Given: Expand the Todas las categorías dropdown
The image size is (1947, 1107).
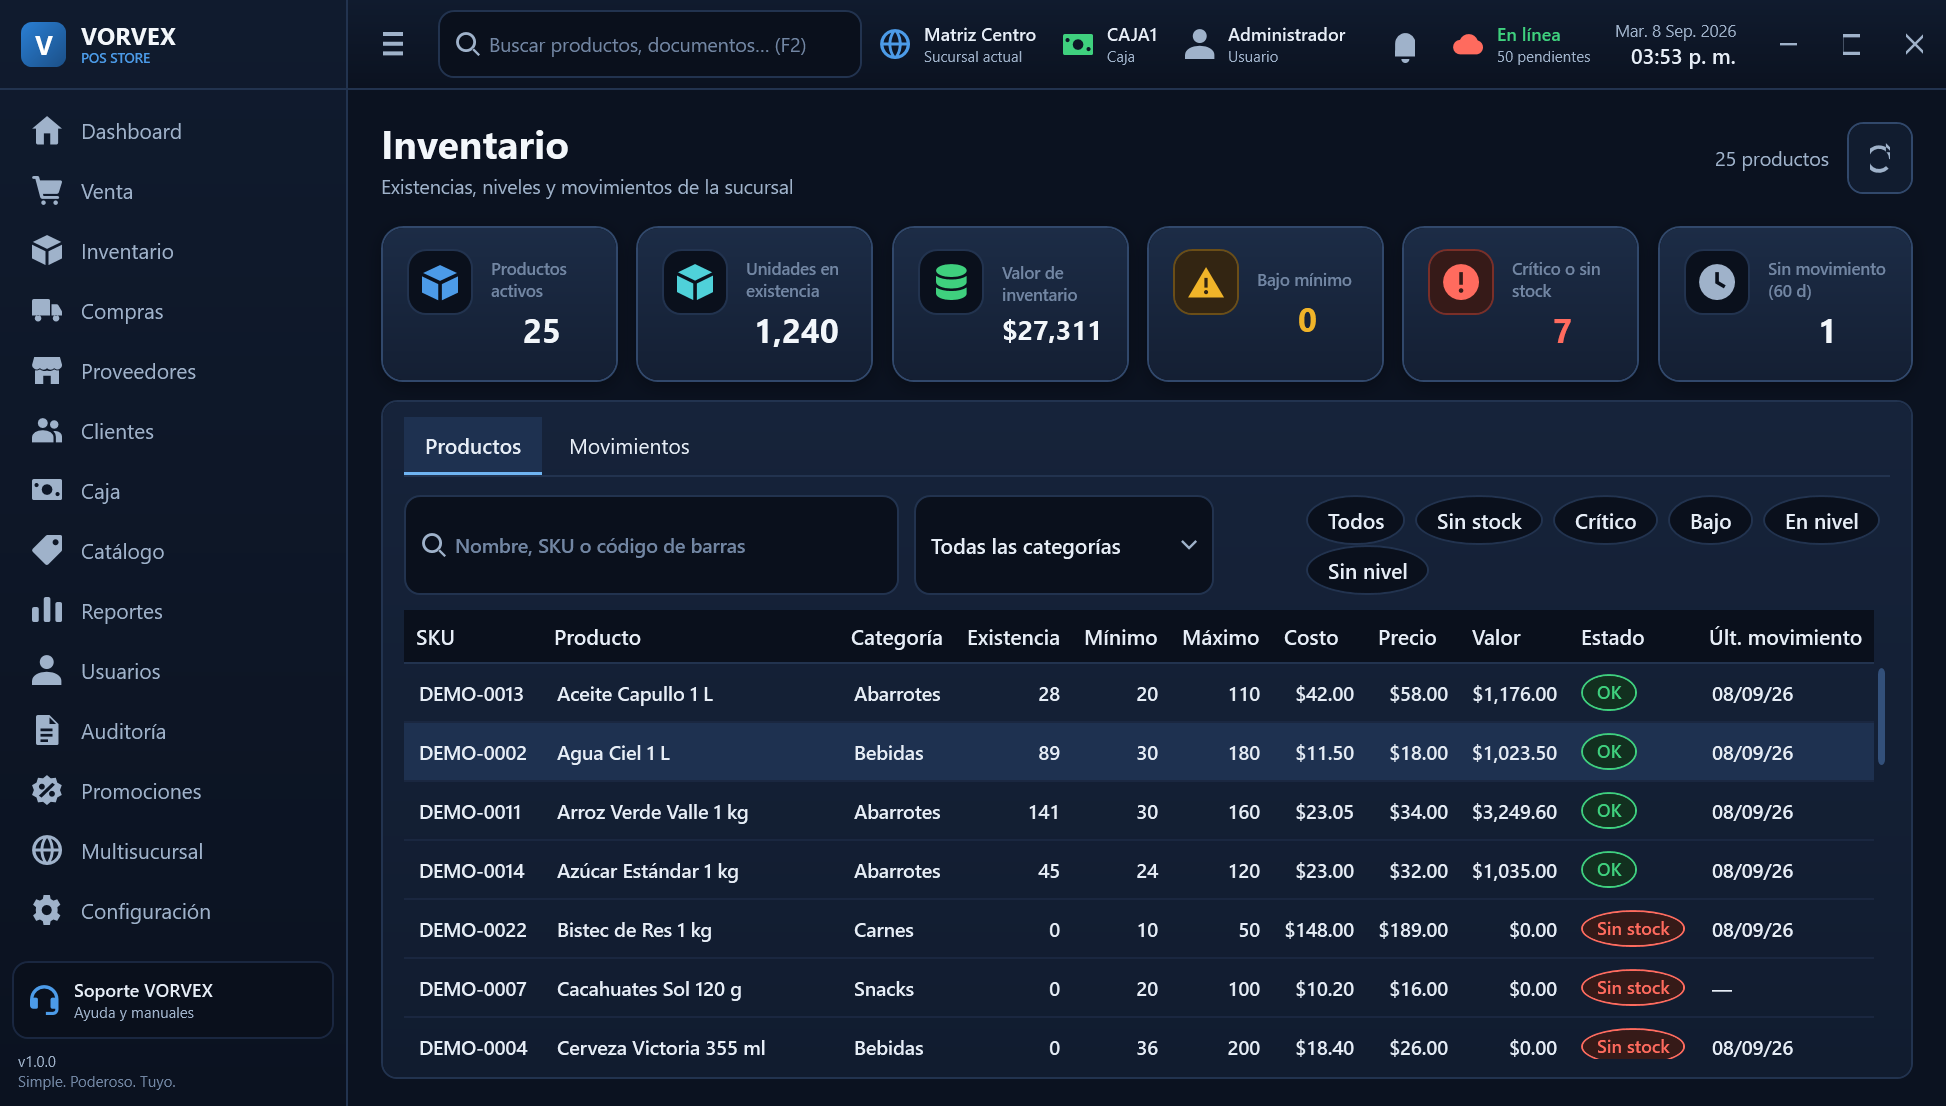Looking at the screenshot, I should [x=1064, y=546].
